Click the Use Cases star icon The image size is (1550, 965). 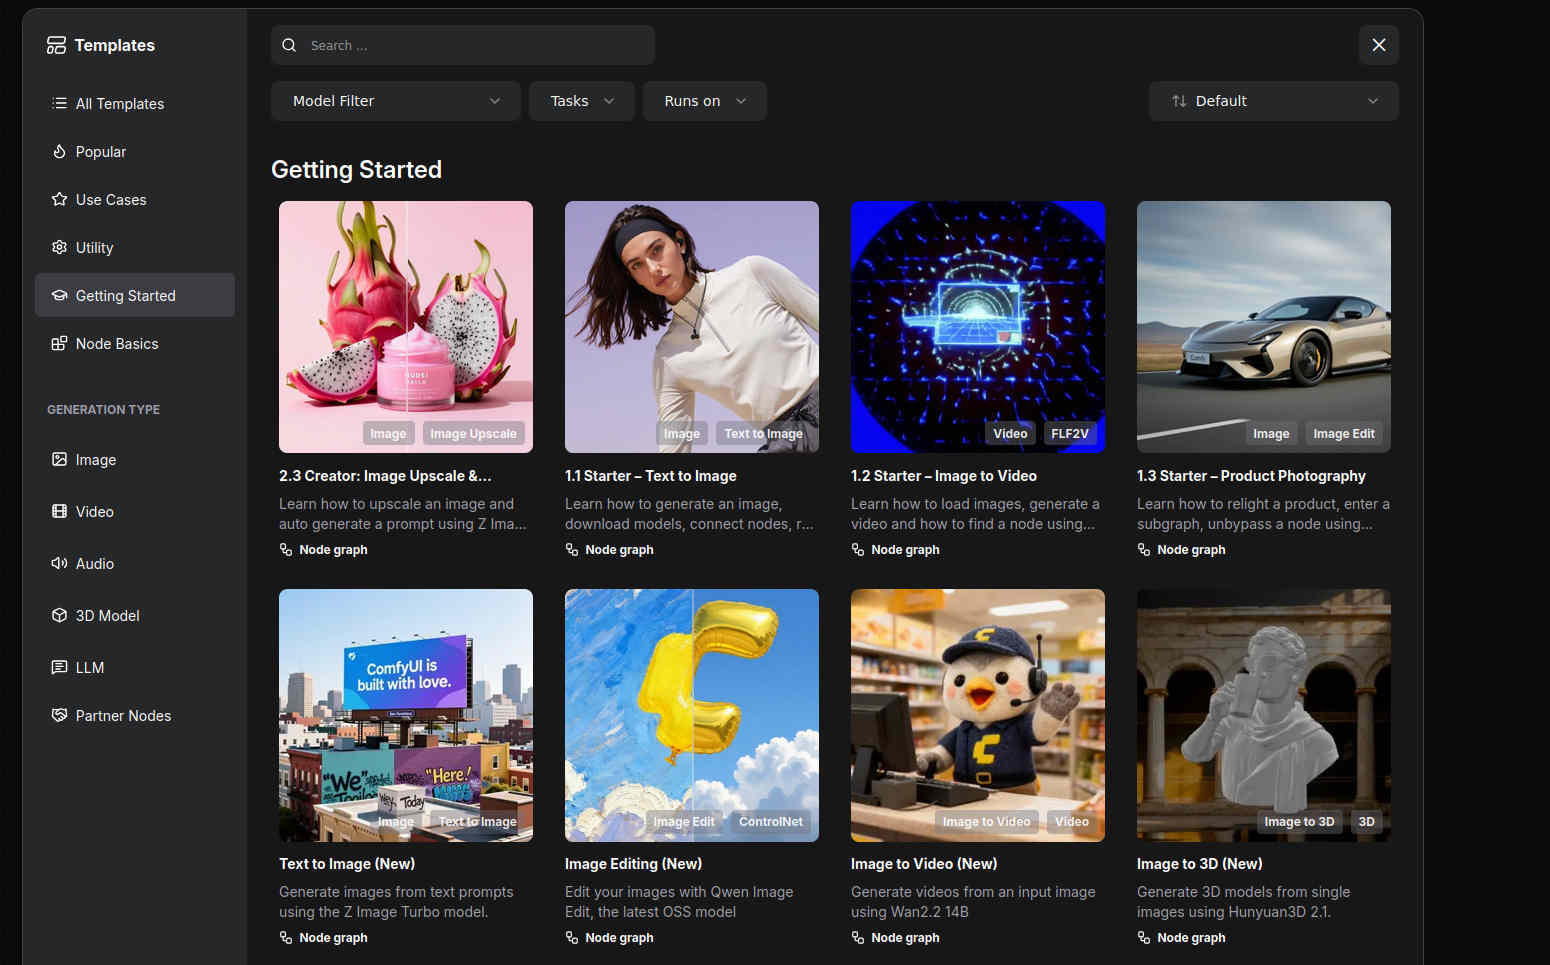(x=59, y=200)
